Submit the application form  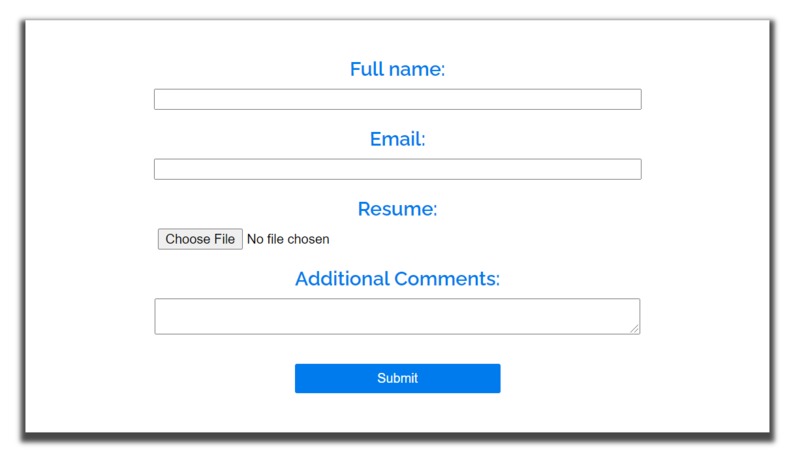tap(397, 378)
